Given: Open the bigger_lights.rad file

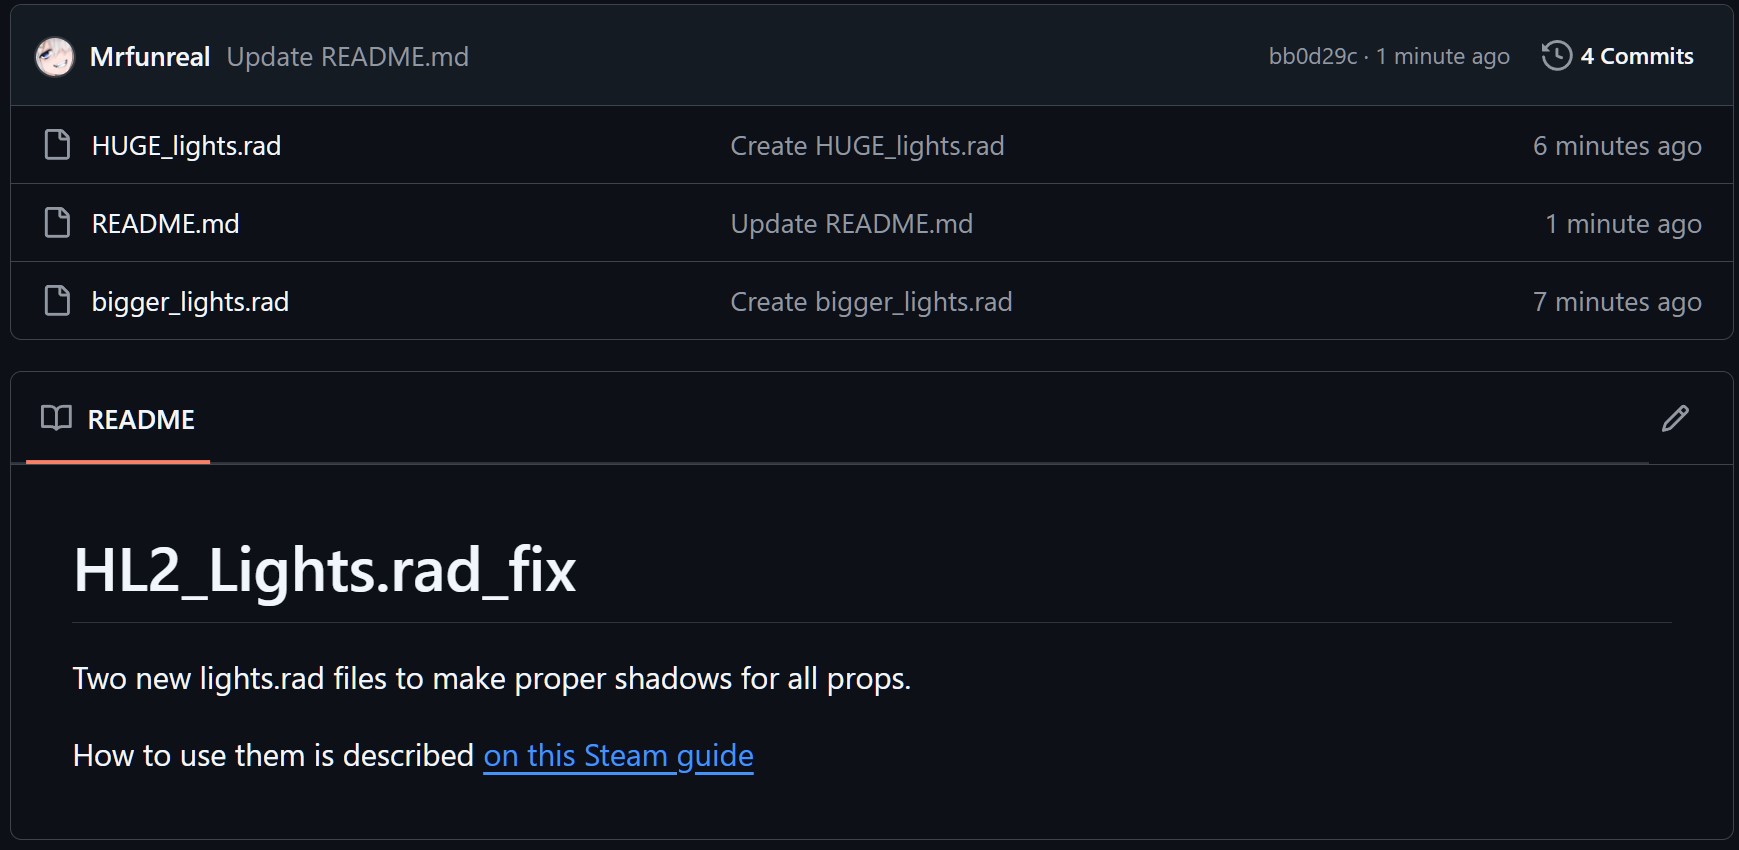Looking at the screenshot, I should tap(190, 302).
